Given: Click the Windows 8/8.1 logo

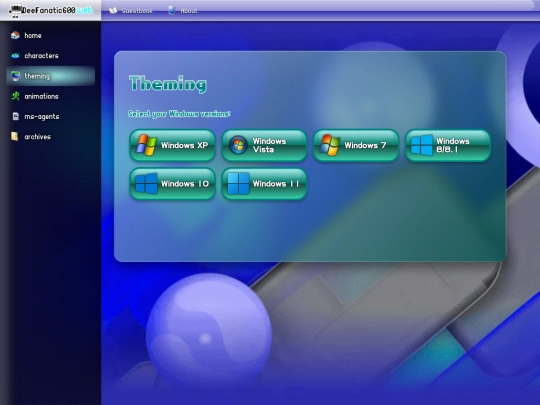Looking at the screenshot, I should [x=422, y=145].
